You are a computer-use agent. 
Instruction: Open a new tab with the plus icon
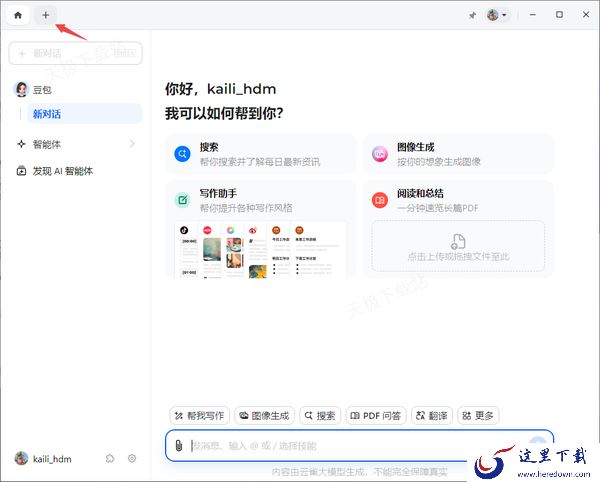(x=45, y=15)
